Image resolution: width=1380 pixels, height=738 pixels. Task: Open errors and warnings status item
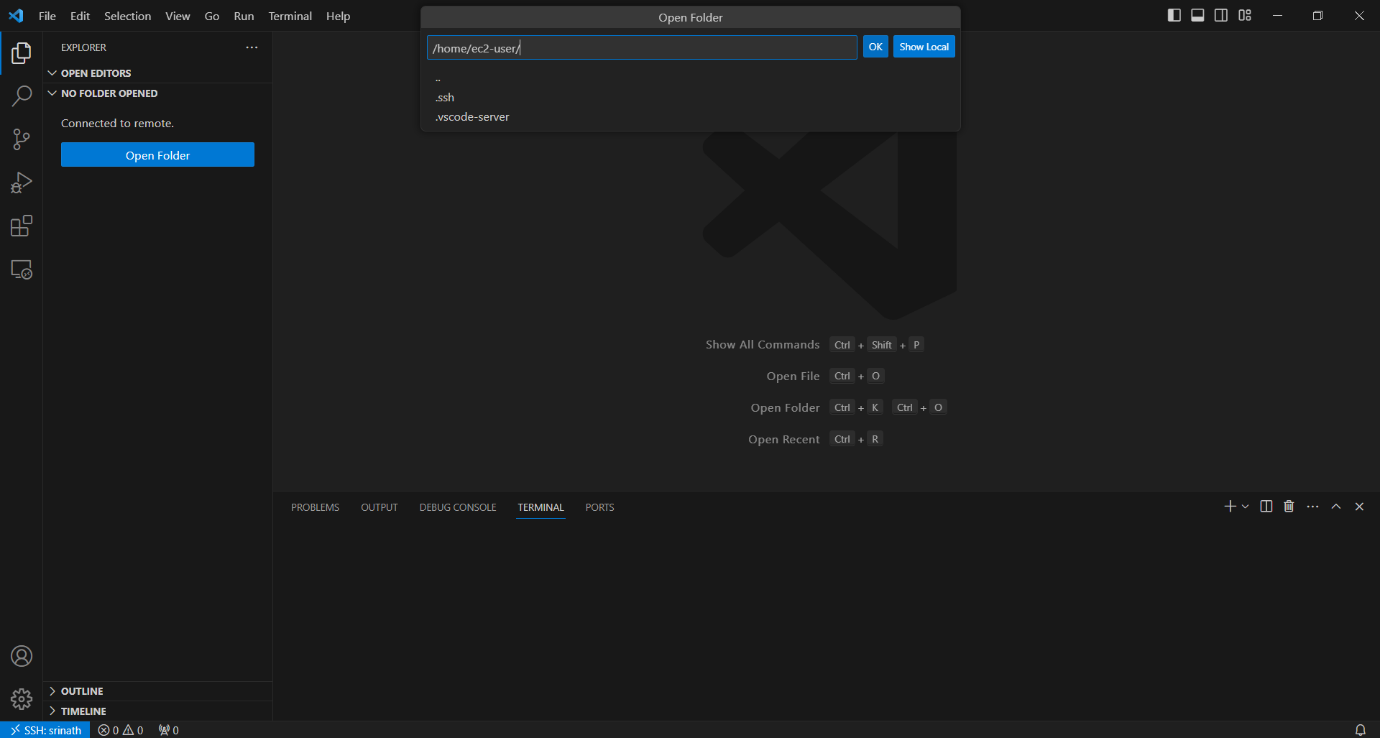click(x=120, y=730)
